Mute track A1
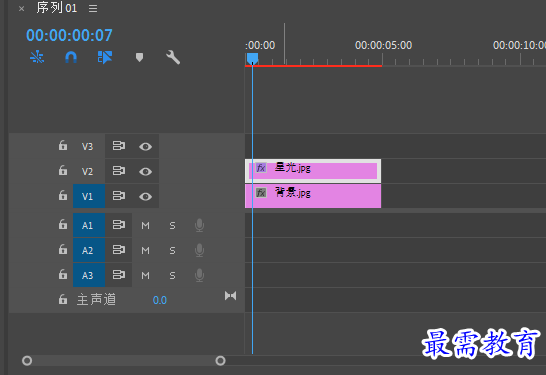The width and height of the screenshot is (546, 375). (x=146, y=226)
